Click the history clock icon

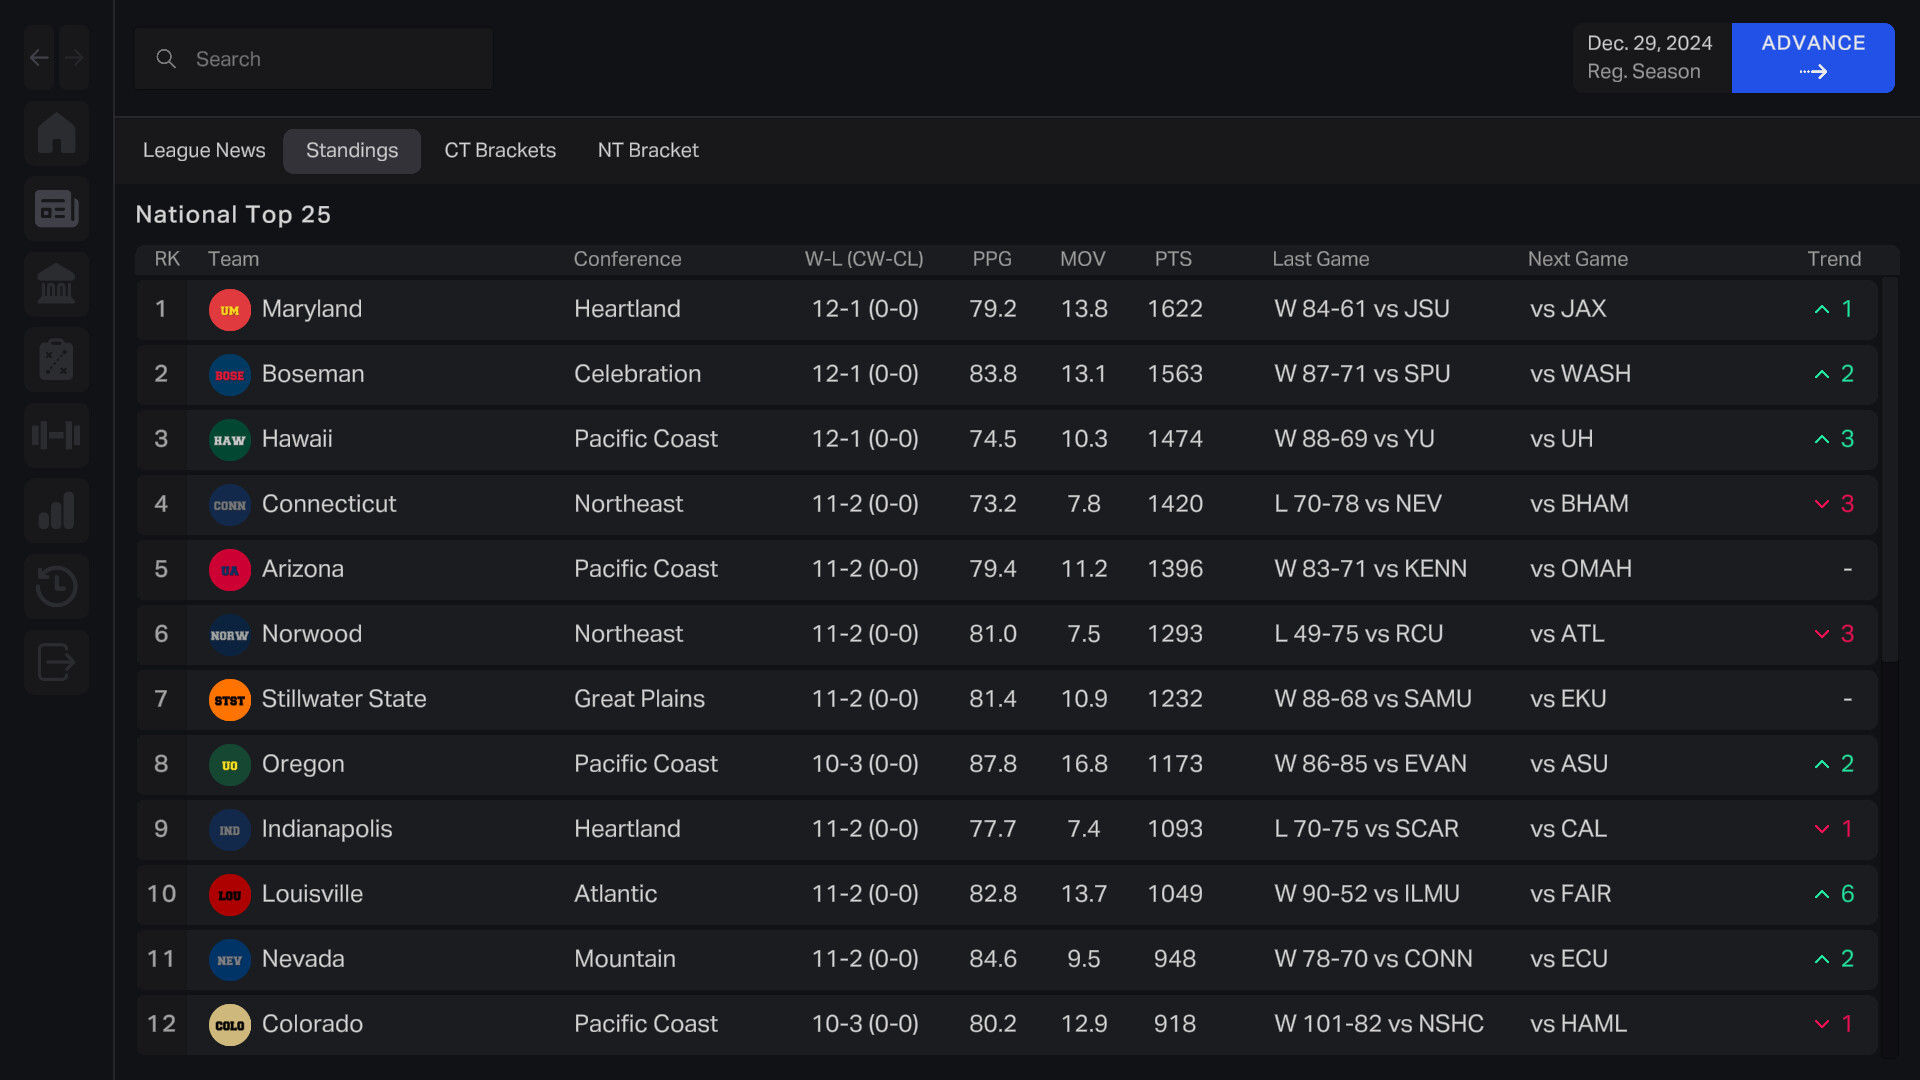pyautogui.click(x=56, y=587)
